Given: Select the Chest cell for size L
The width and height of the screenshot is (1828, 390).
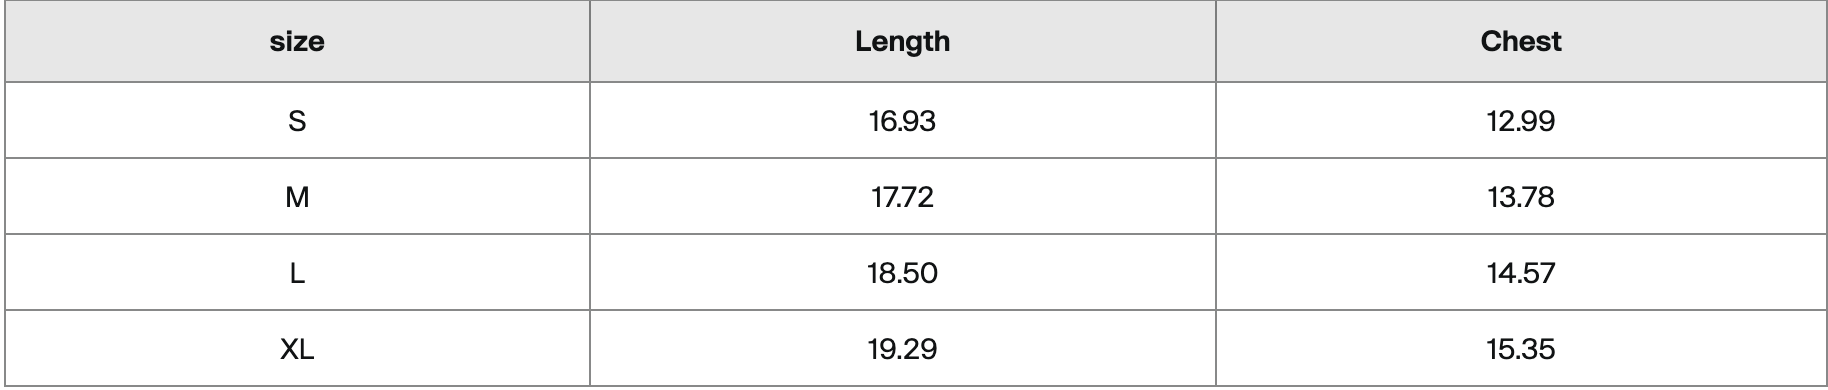Looking at the screenshot, I should (x=1521, y=272).
